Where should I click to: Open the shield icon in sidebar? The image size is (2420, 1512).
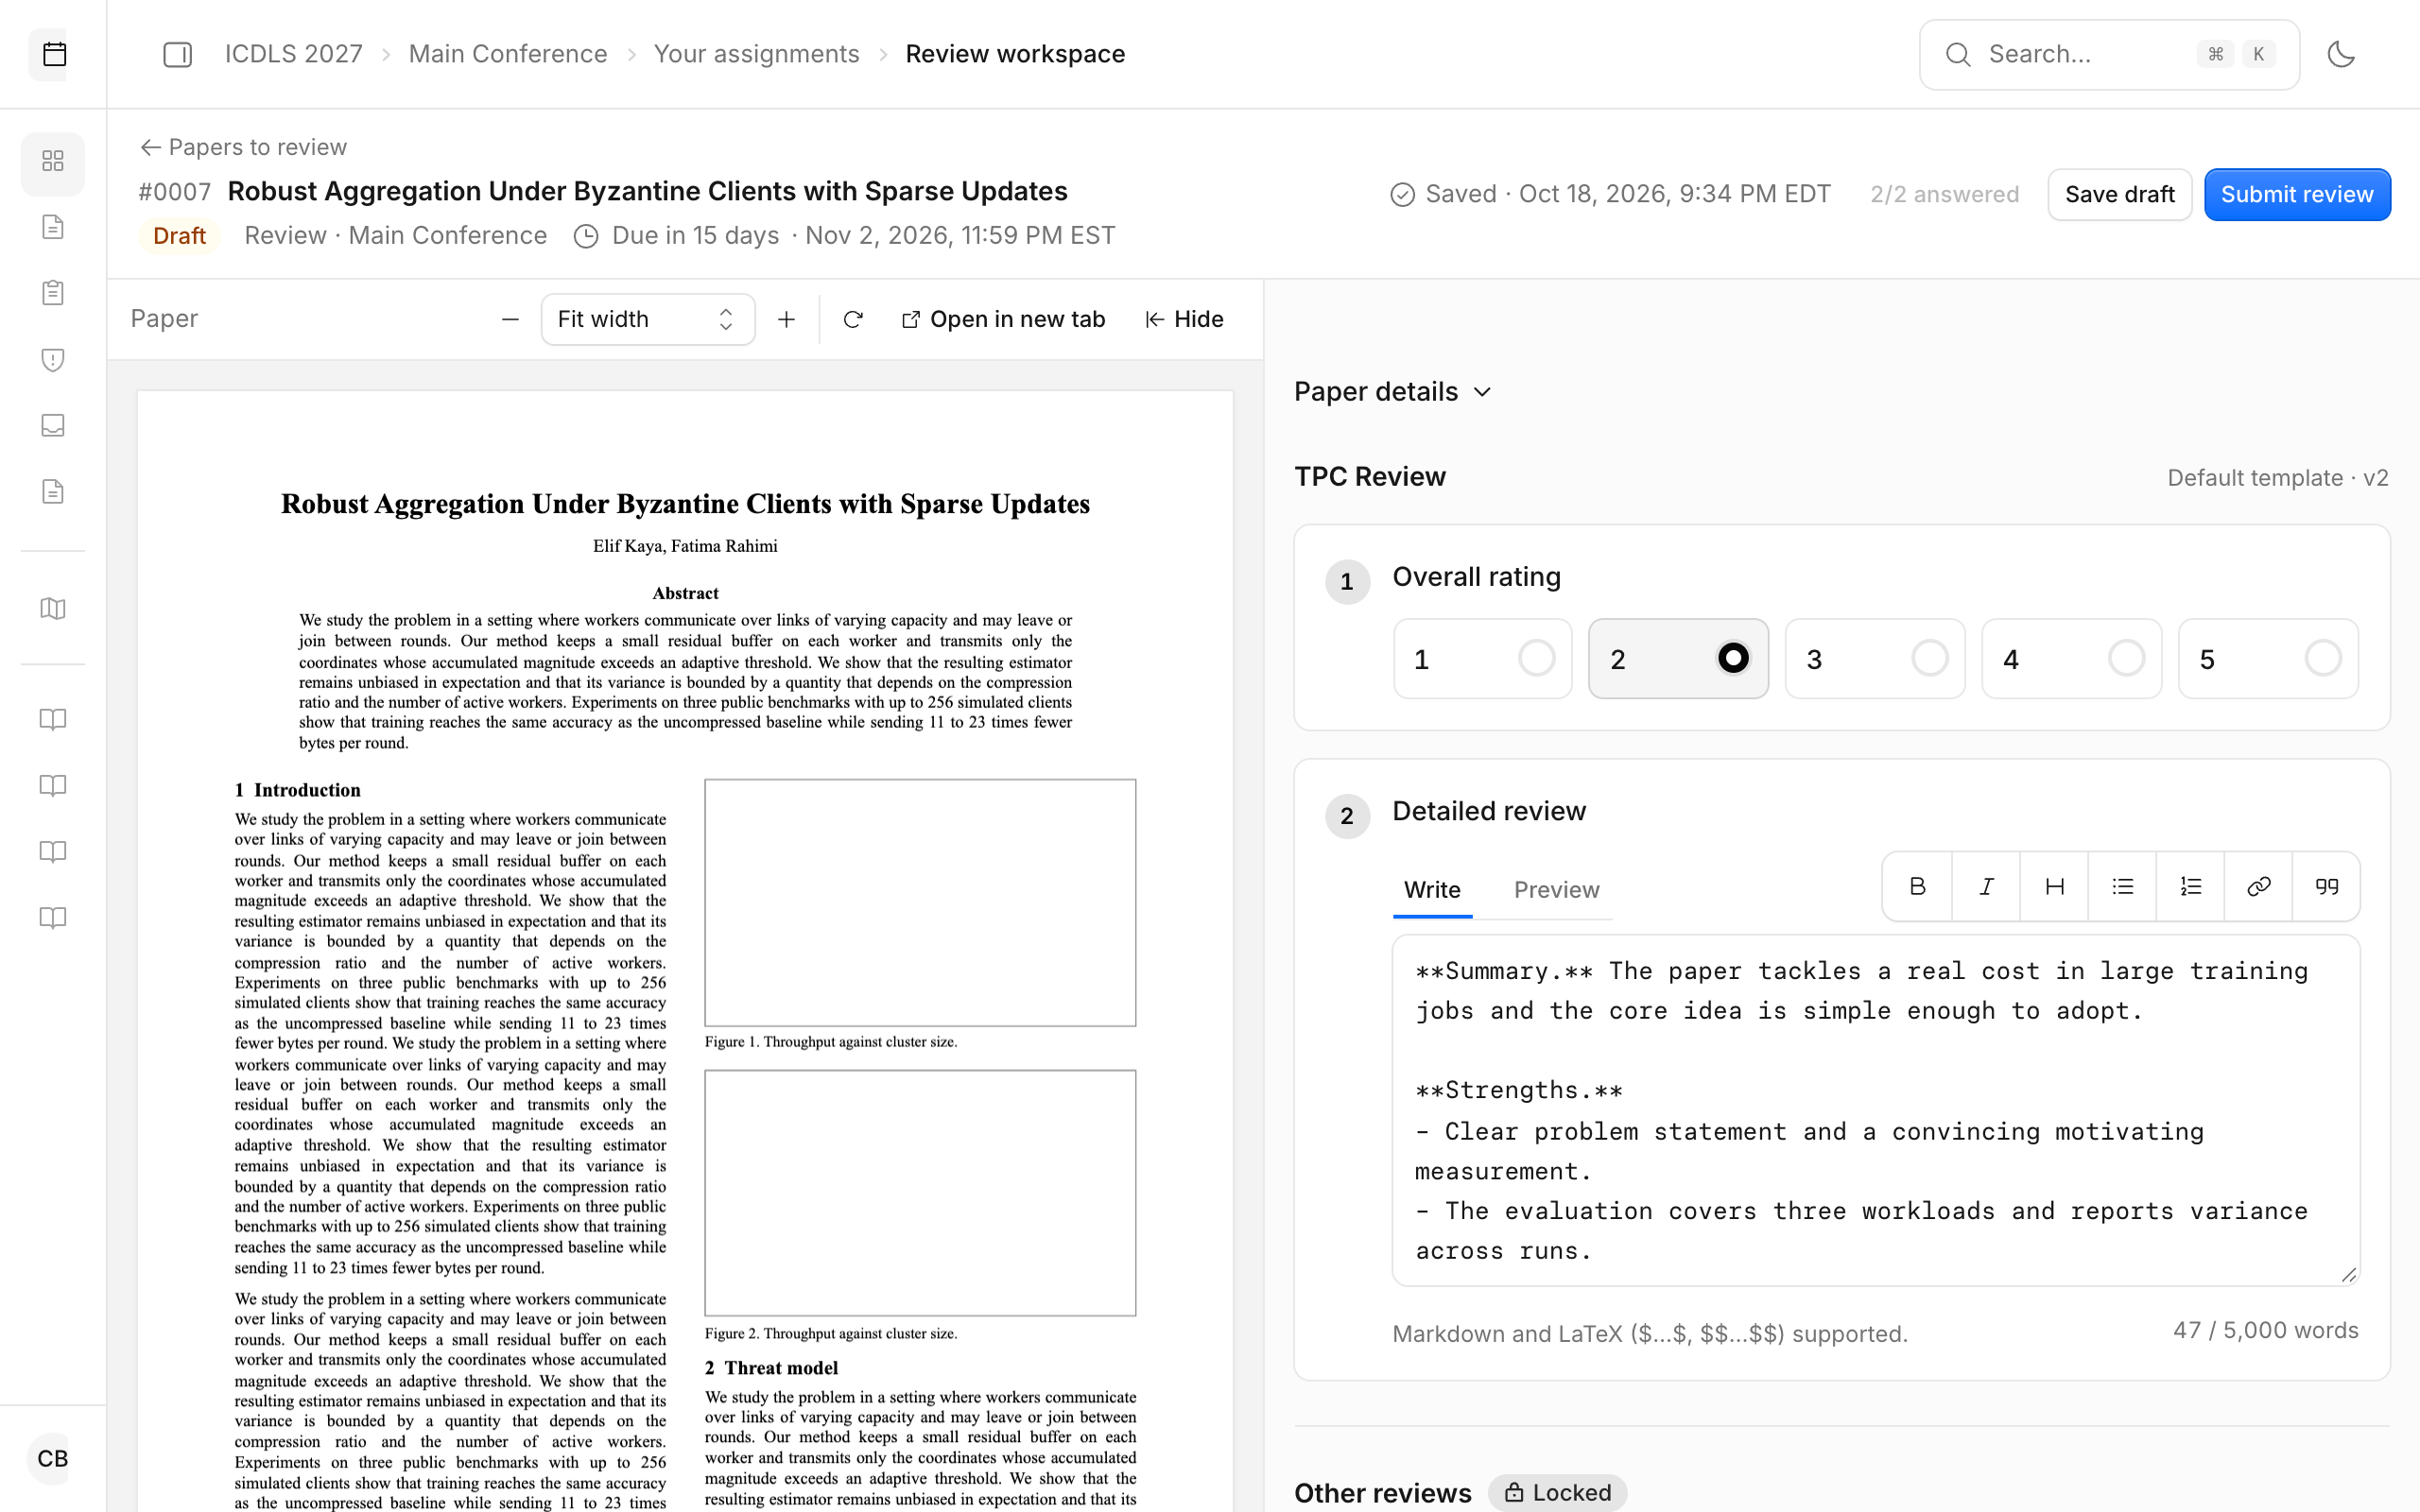53,360
